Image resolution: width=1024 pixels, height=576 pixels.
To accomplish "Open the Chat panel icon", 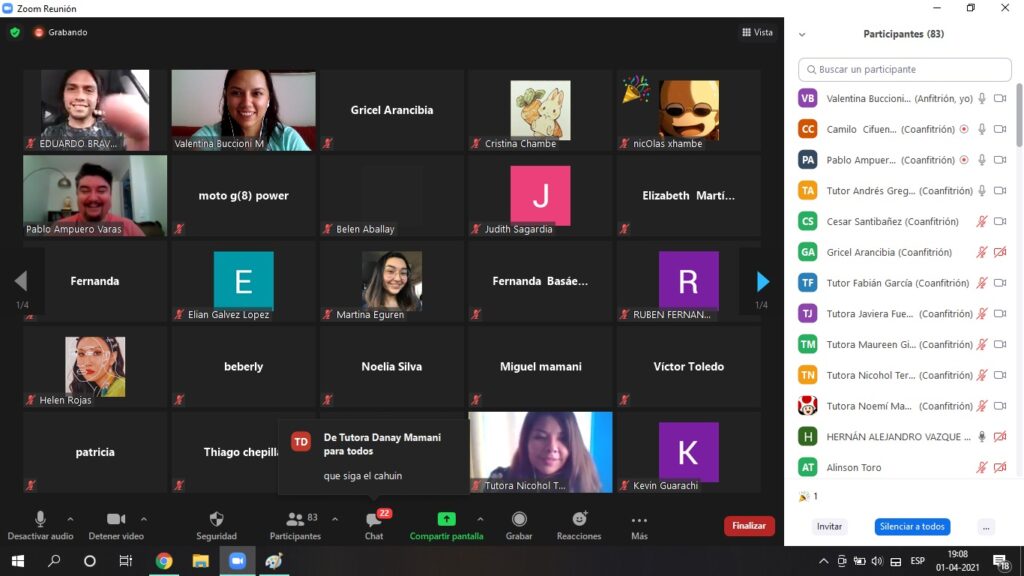I will tap(373, 520).
